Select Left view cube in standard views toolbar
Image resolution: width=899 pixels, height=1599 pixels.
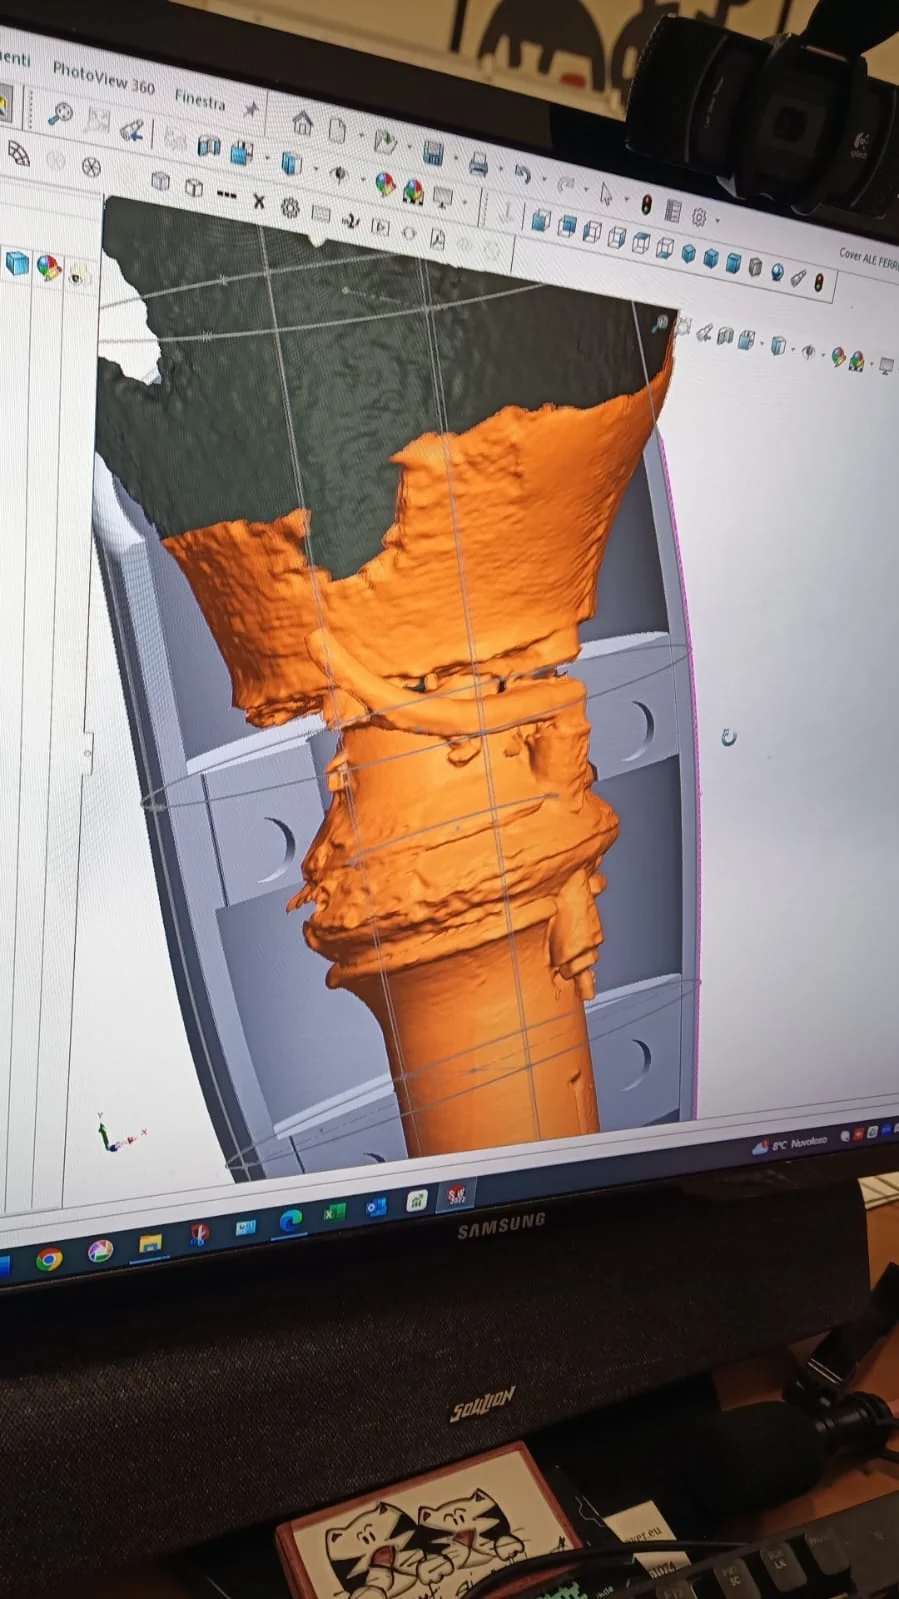[592, 232]
